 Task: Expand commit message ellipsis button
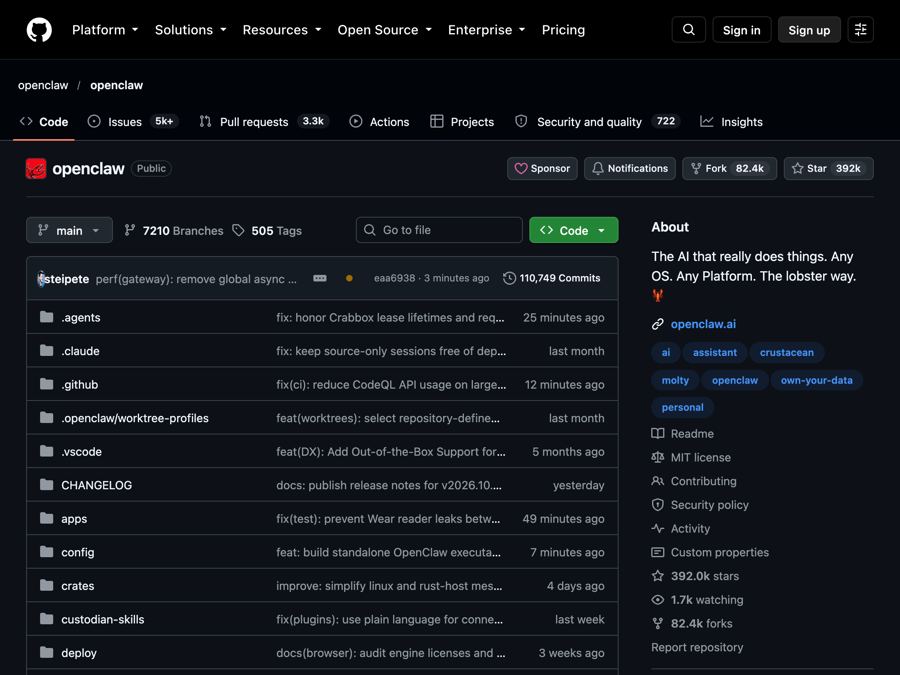coord(320,278)
